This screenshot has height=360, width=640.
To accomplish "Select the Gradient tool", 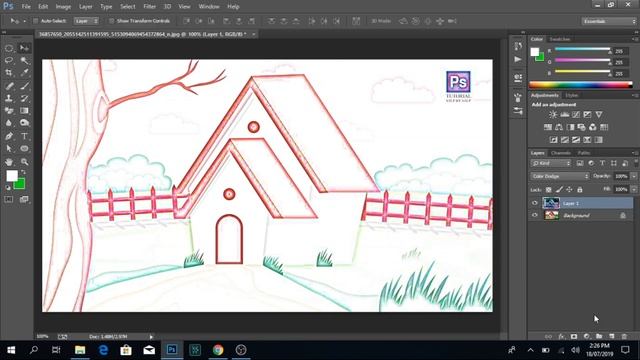I will coord(24,111).
